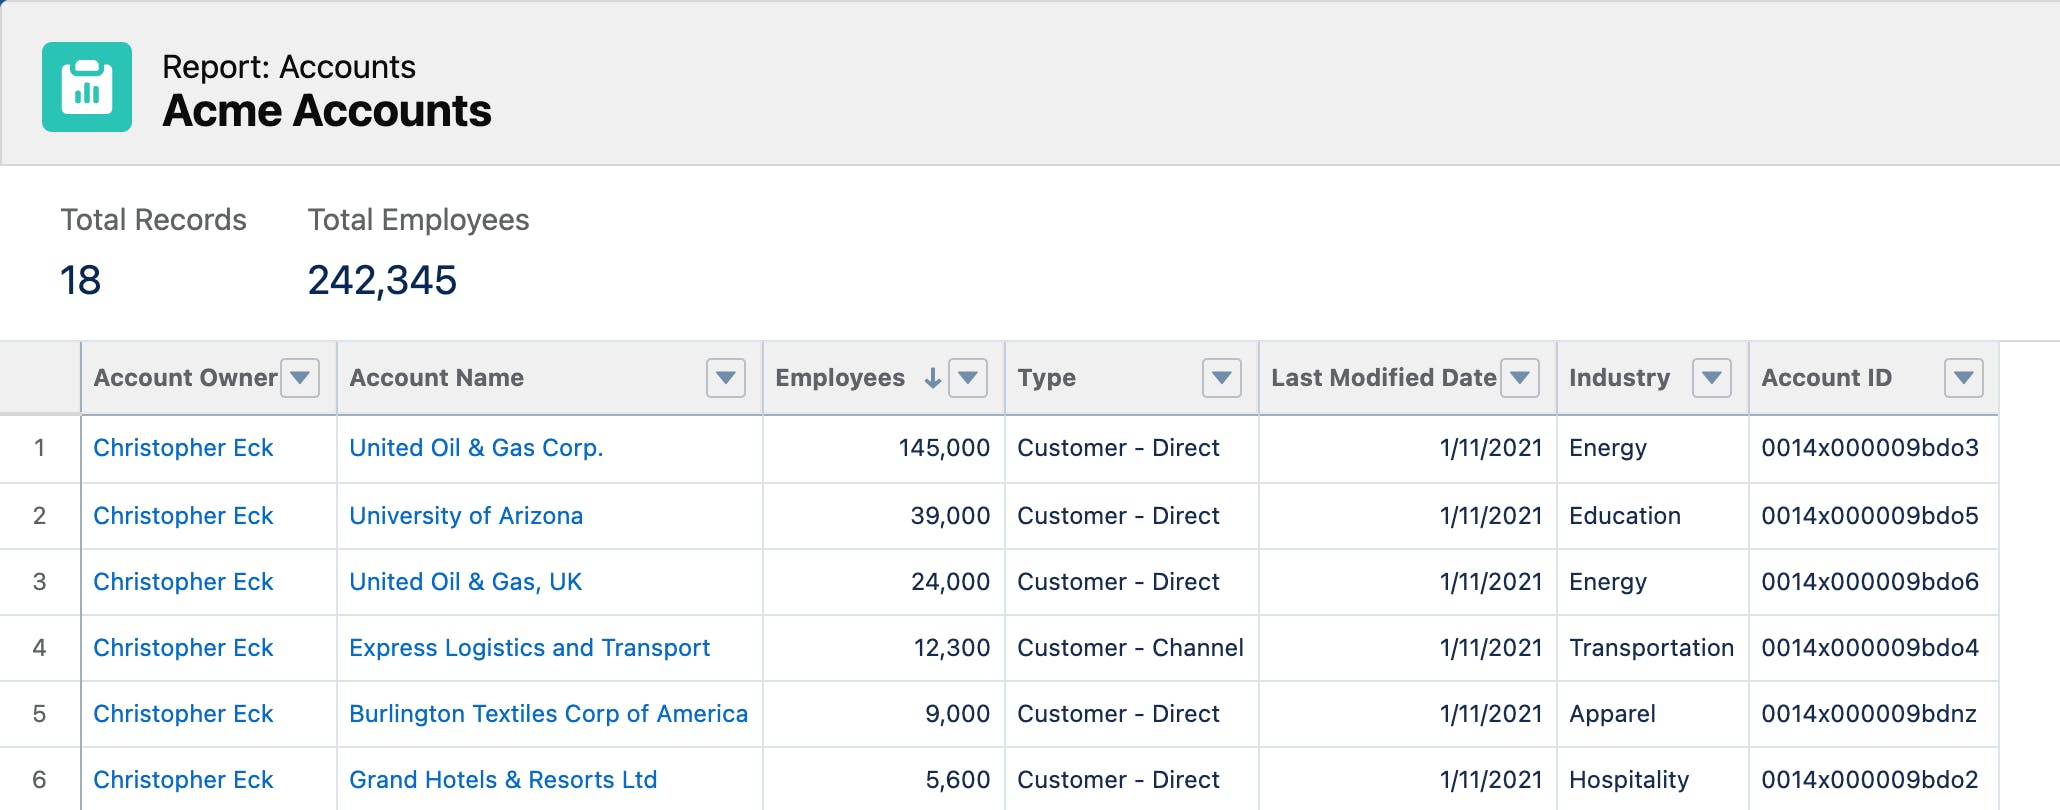Click the Employees column header label
Image resolution: width=2060 pixels, height=810 pixels.
(840, 378)
